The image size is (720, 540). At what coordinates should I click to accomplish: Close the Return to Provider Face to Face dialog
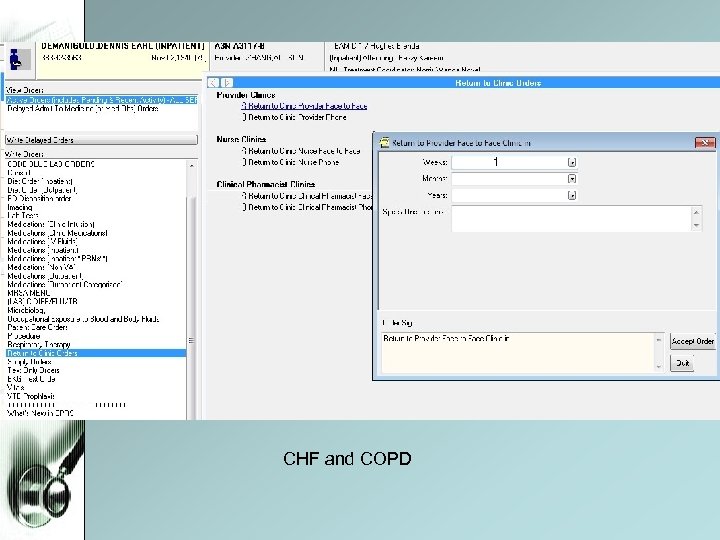point(704,143)
